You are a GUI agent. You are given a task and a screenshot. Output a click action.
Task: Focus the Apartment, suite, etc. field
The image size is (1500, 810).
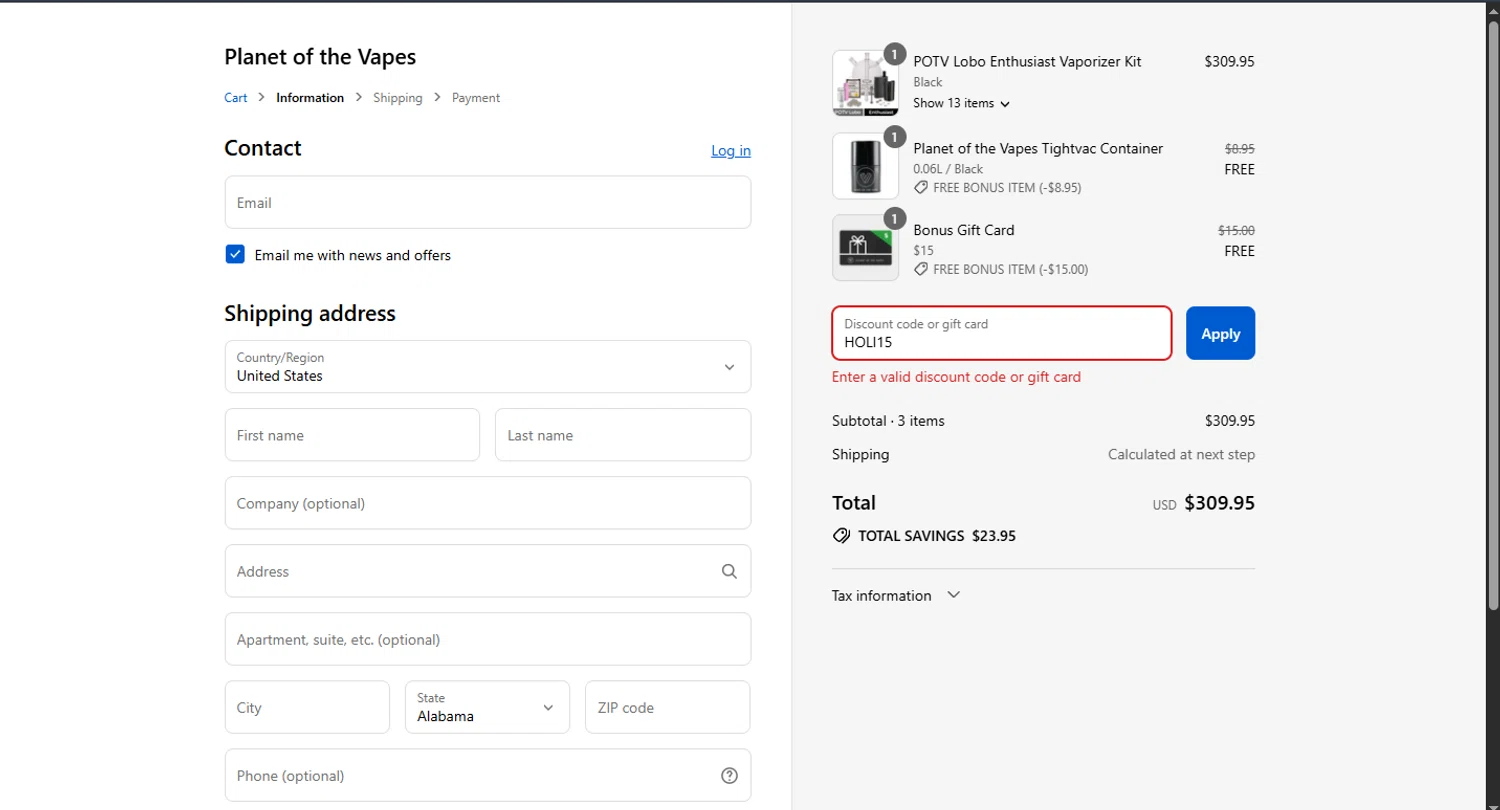pyautogui.click(x=488, y=639)
